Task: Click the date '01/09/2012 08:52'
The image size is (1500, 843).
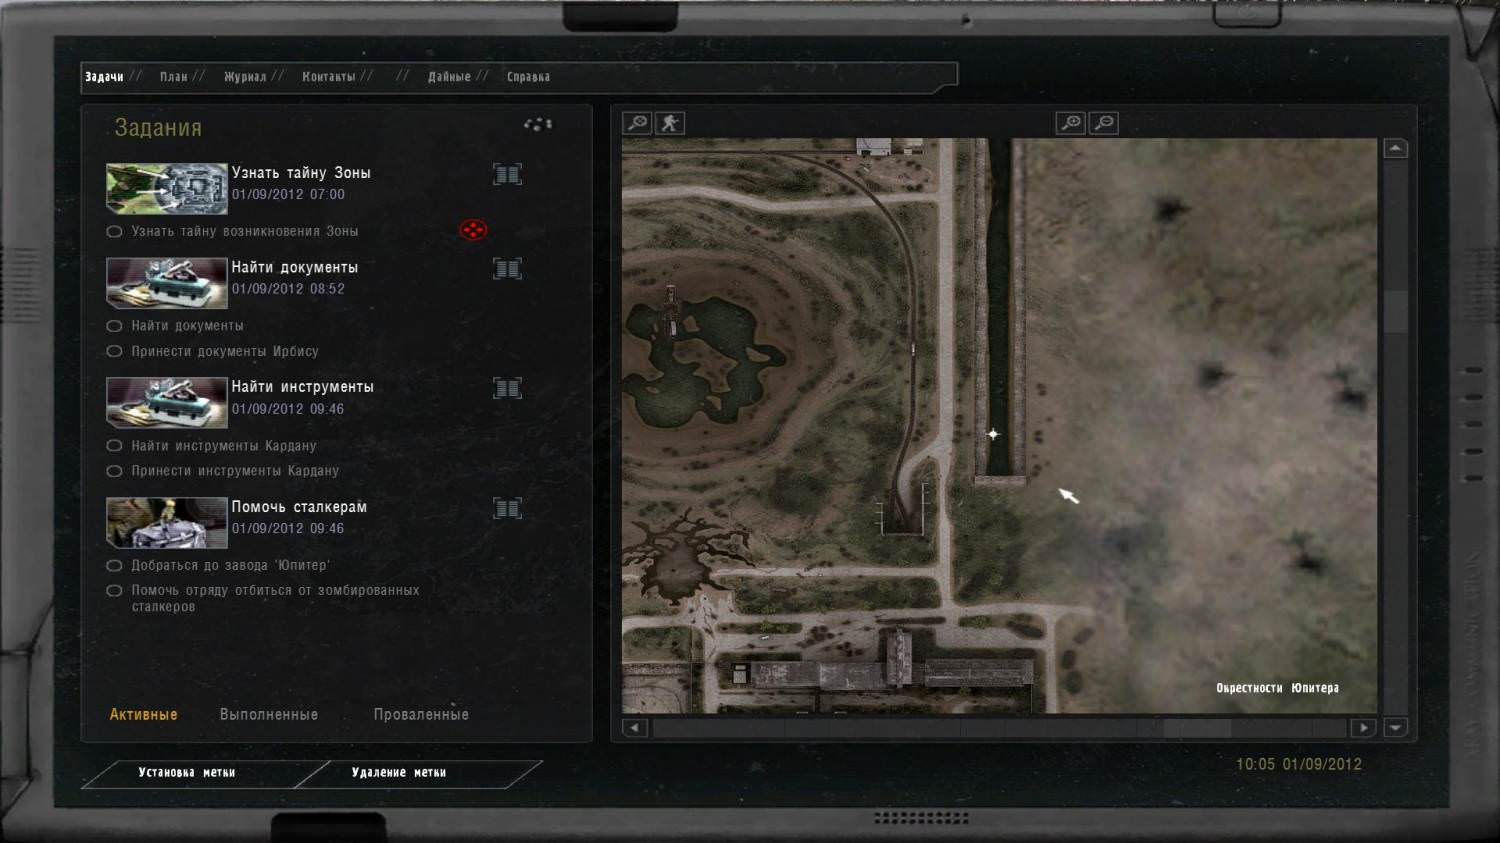Action: click(x=288, y=289)
